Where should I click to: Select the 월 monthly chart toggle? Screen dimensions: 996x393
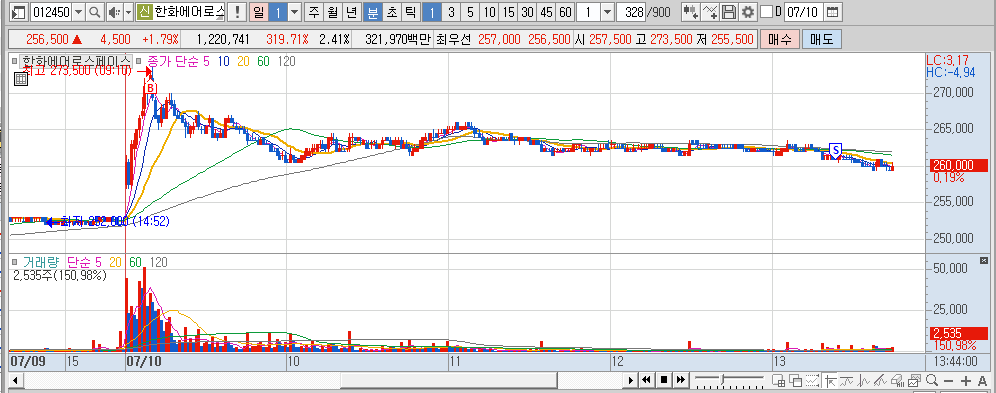[333, 11]
